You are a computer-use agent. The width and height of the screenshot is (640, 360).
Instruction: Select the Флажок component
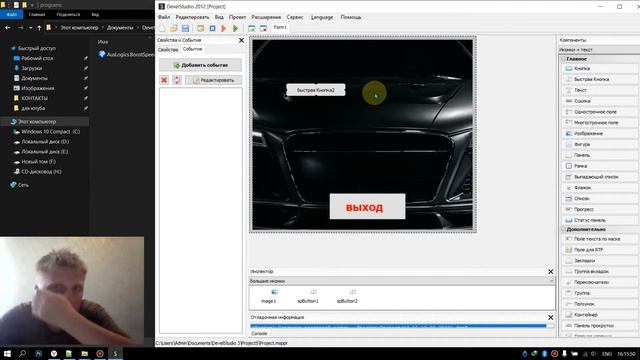[x=600, y=188]
